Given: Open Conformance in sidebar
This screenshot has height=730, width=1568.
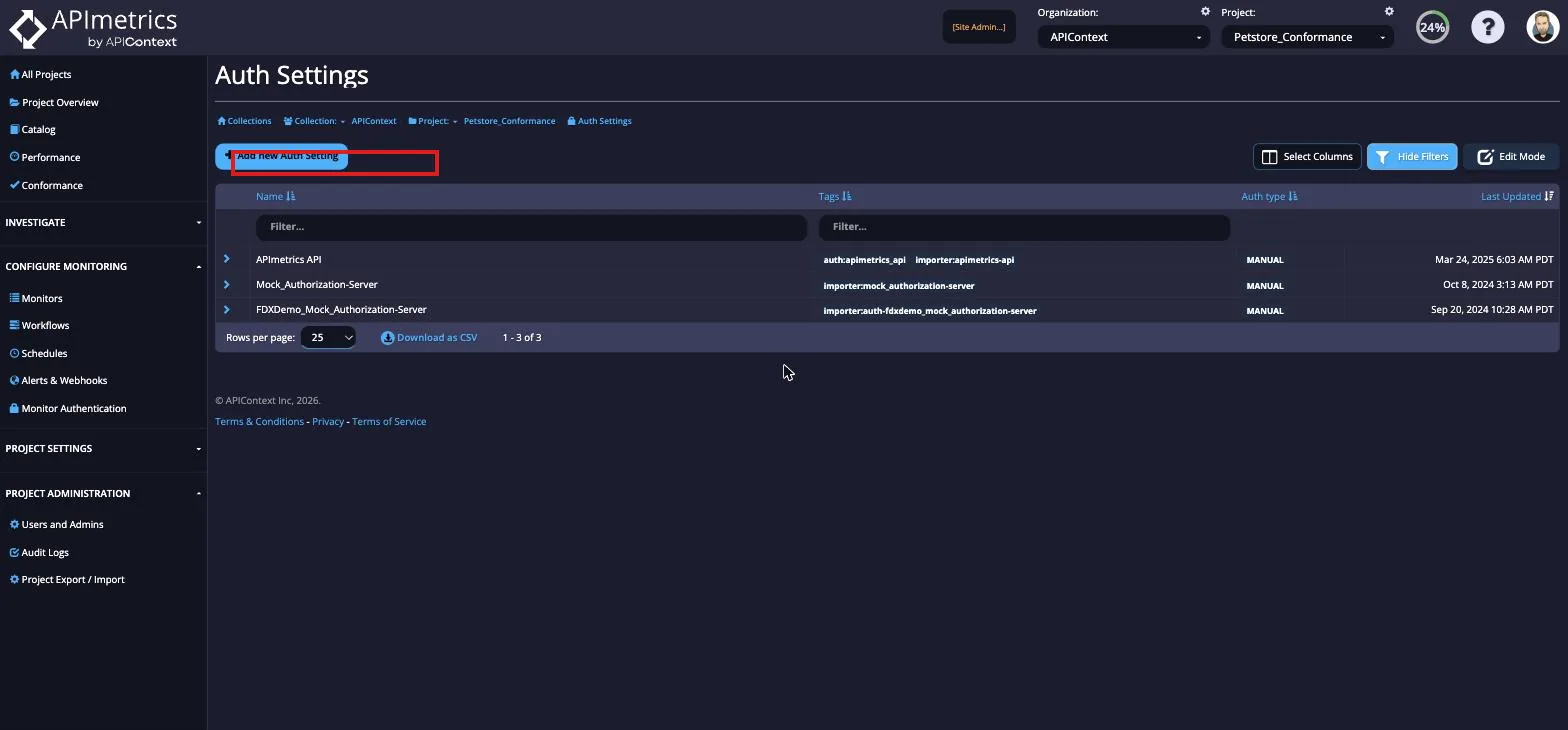Looking at the screenshot, I should coord(46,185).
